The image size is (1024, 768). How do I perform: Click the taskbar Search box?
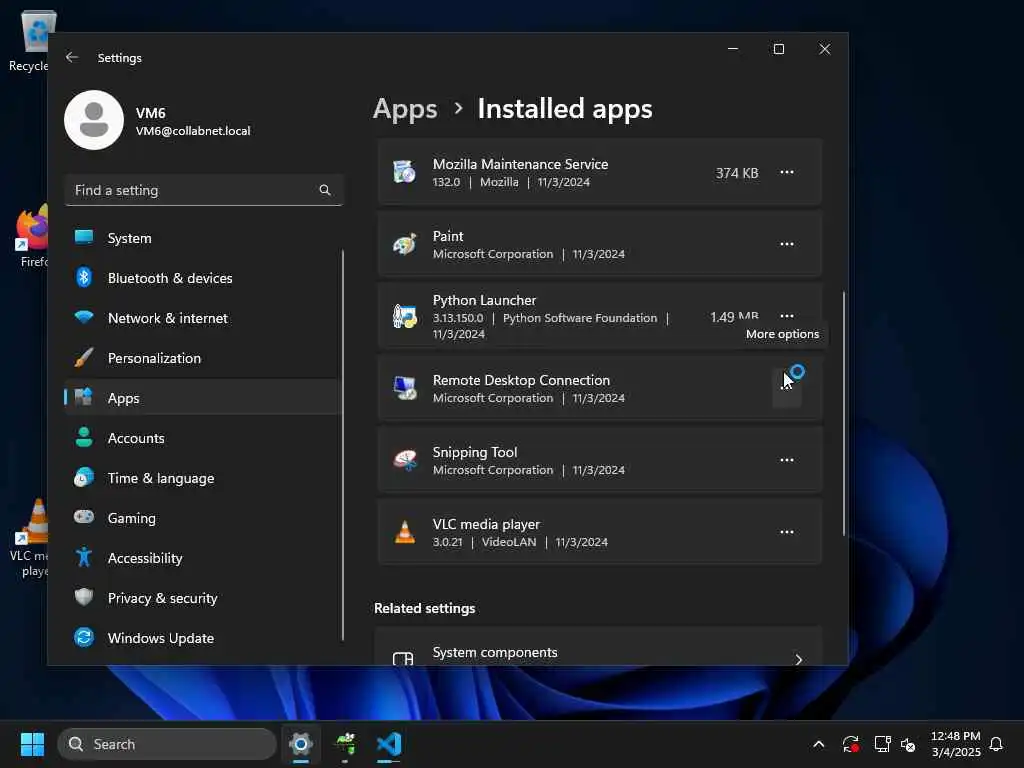click(167, 744)
